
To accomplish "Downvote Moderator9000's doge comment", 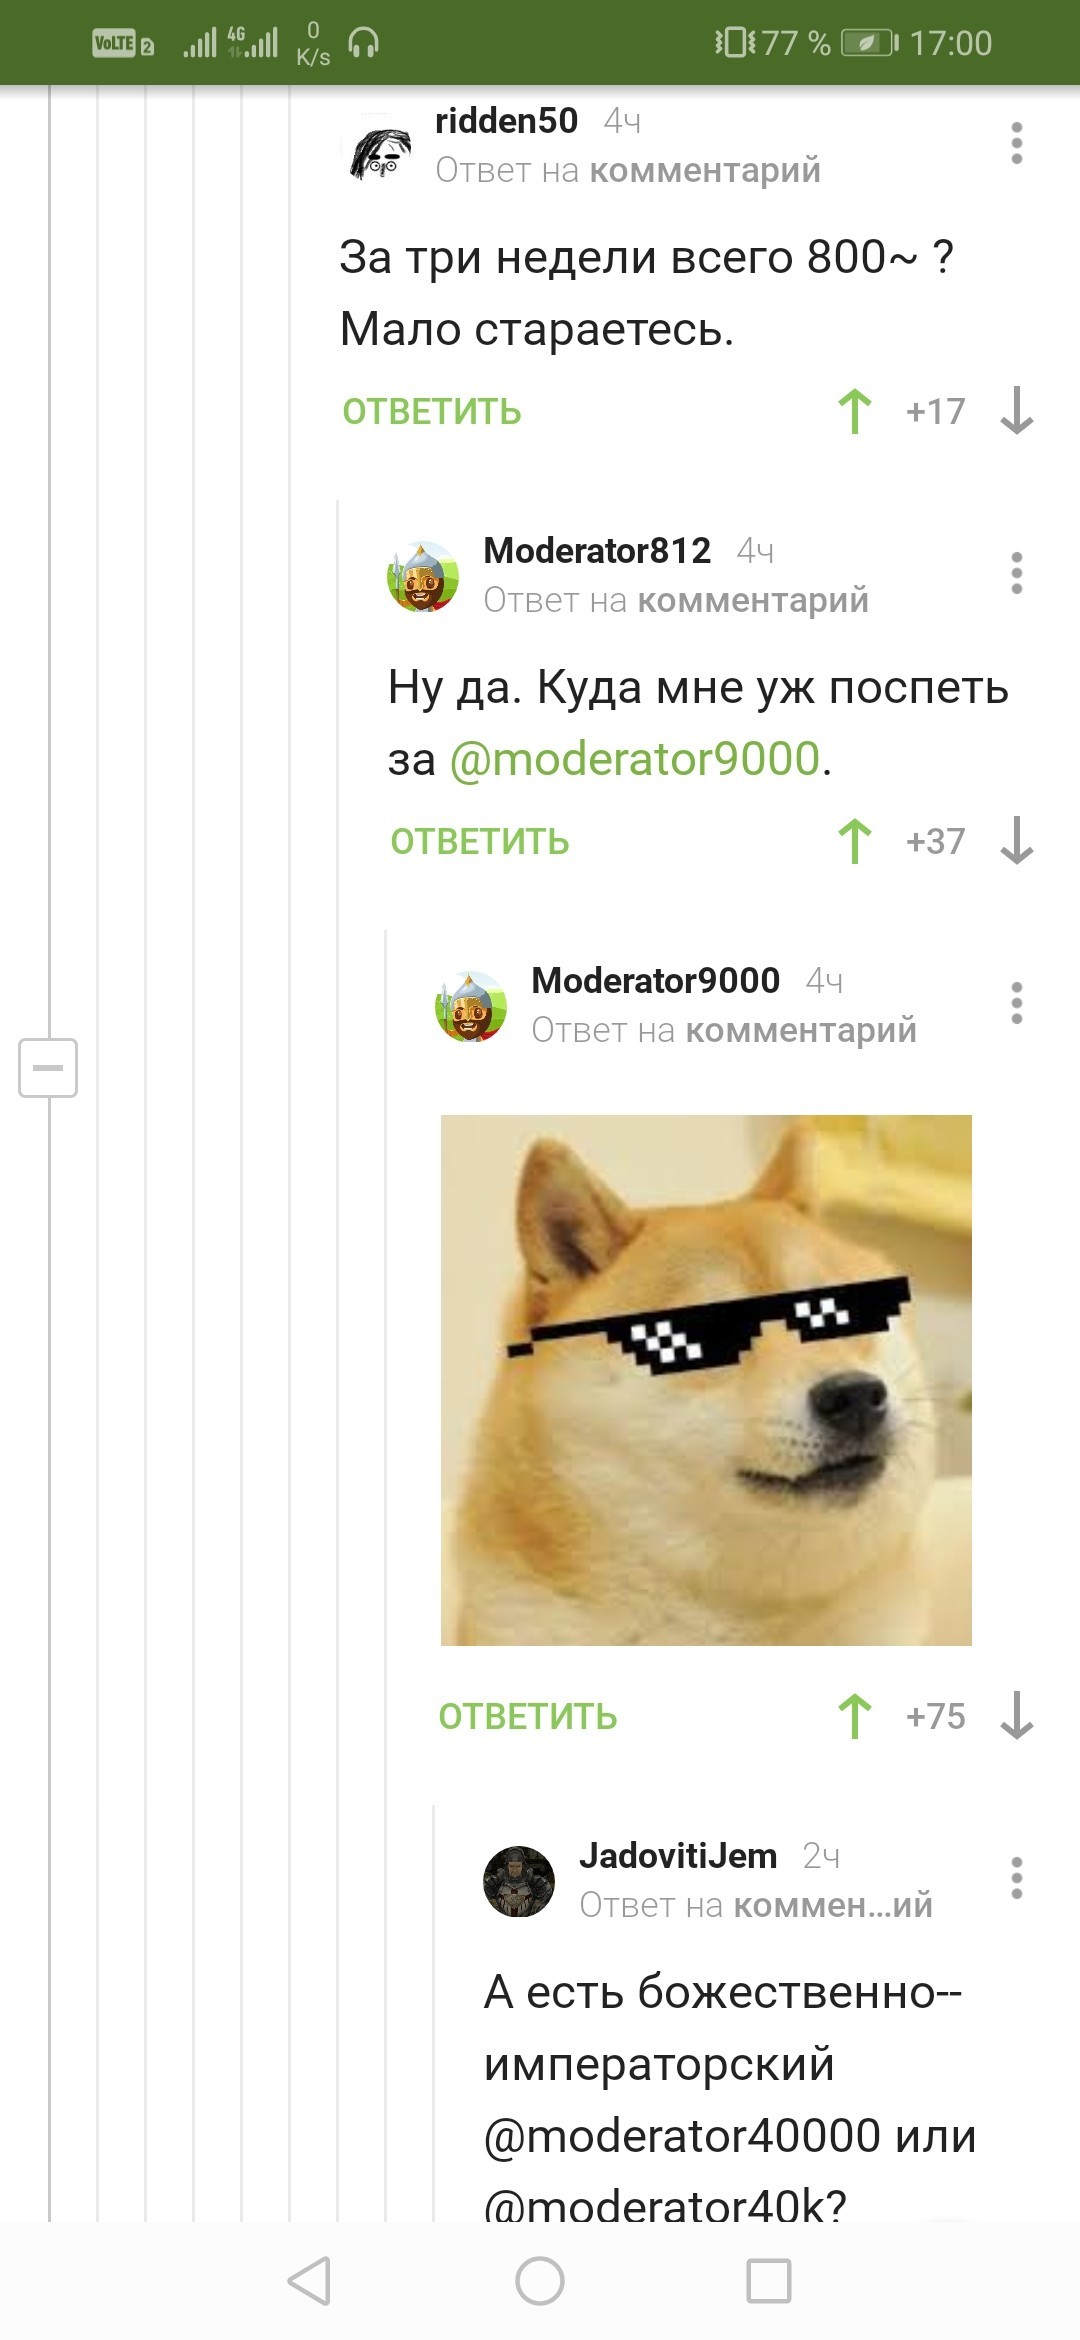I will pyautogui.click(x=1017, y=1716).
